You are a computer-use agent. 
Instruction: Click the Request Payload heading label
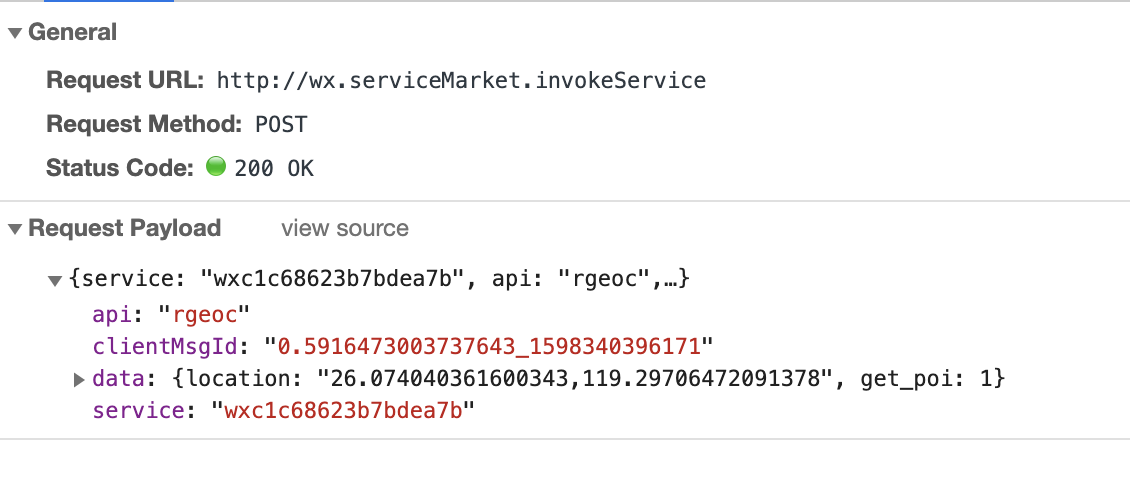tap(124, 228)
